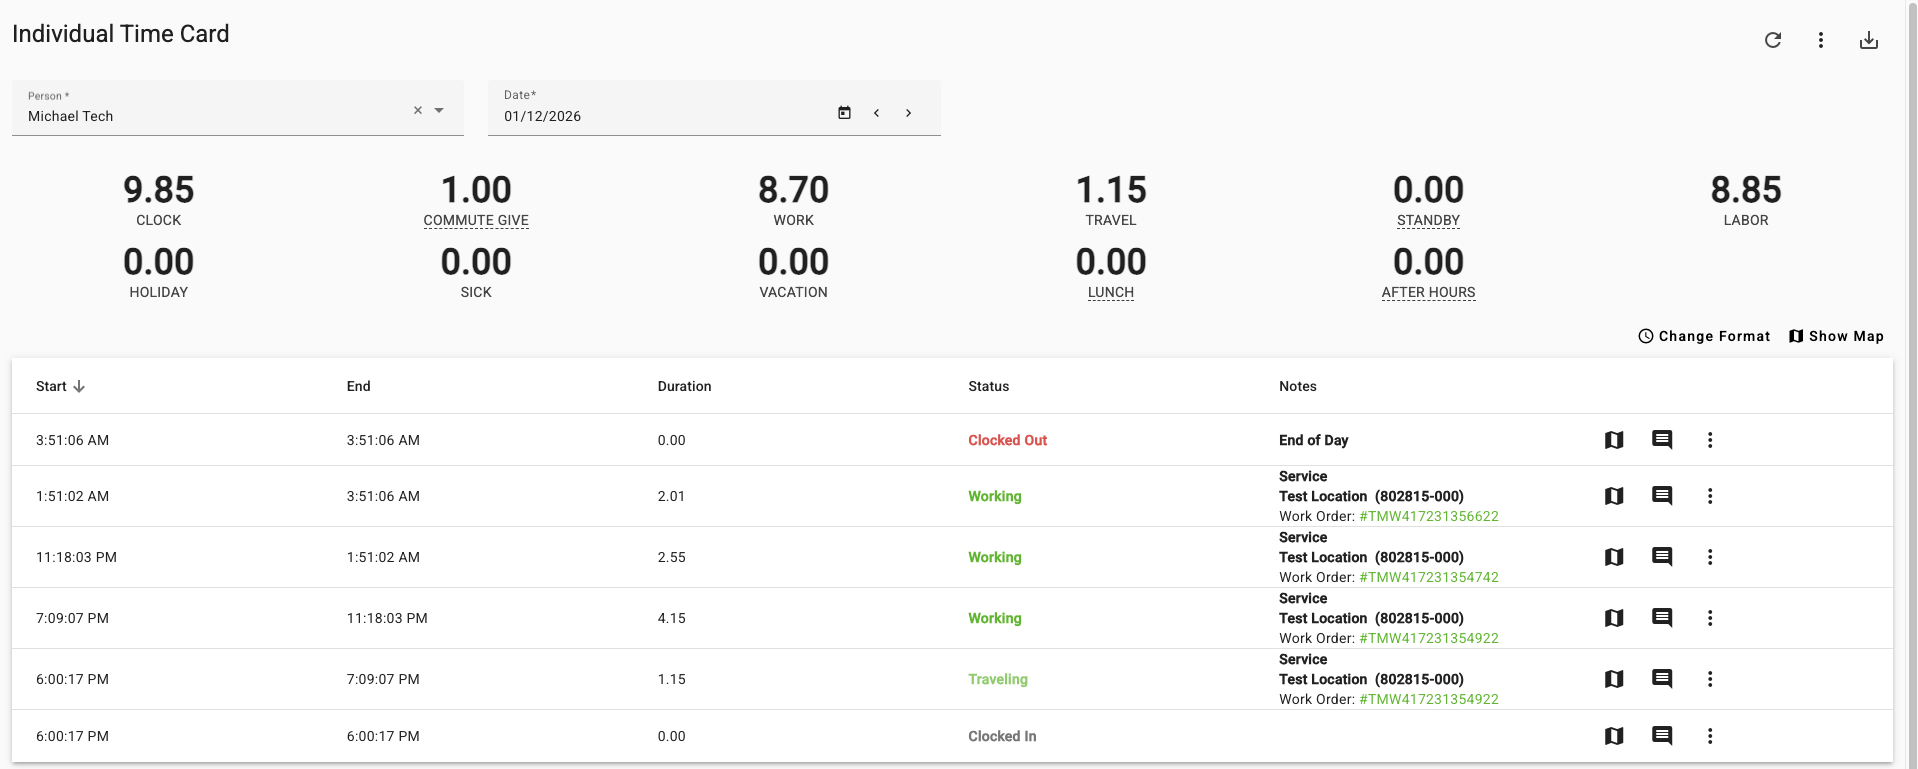This screenshot has width=1918, height=769.
Task: Click the Clocked In status text
Action: (1002, 736)
